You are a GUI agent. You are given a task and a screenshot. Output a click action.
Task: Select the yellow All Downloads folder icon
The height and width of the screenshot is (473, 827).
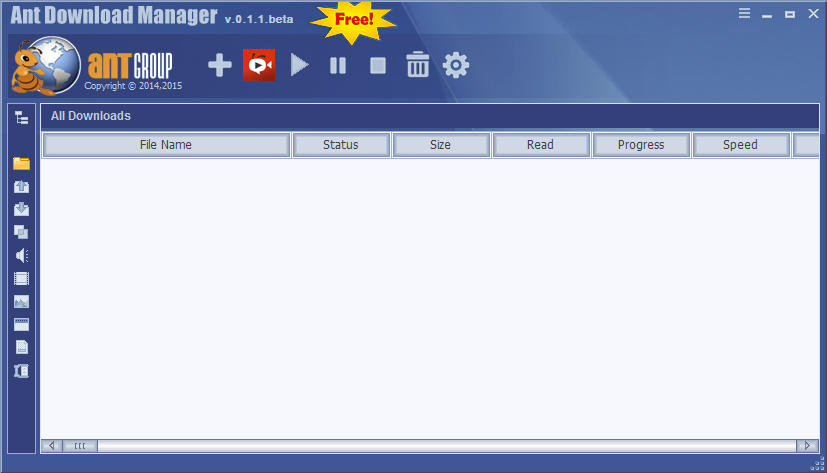click(x=22, y=163)
